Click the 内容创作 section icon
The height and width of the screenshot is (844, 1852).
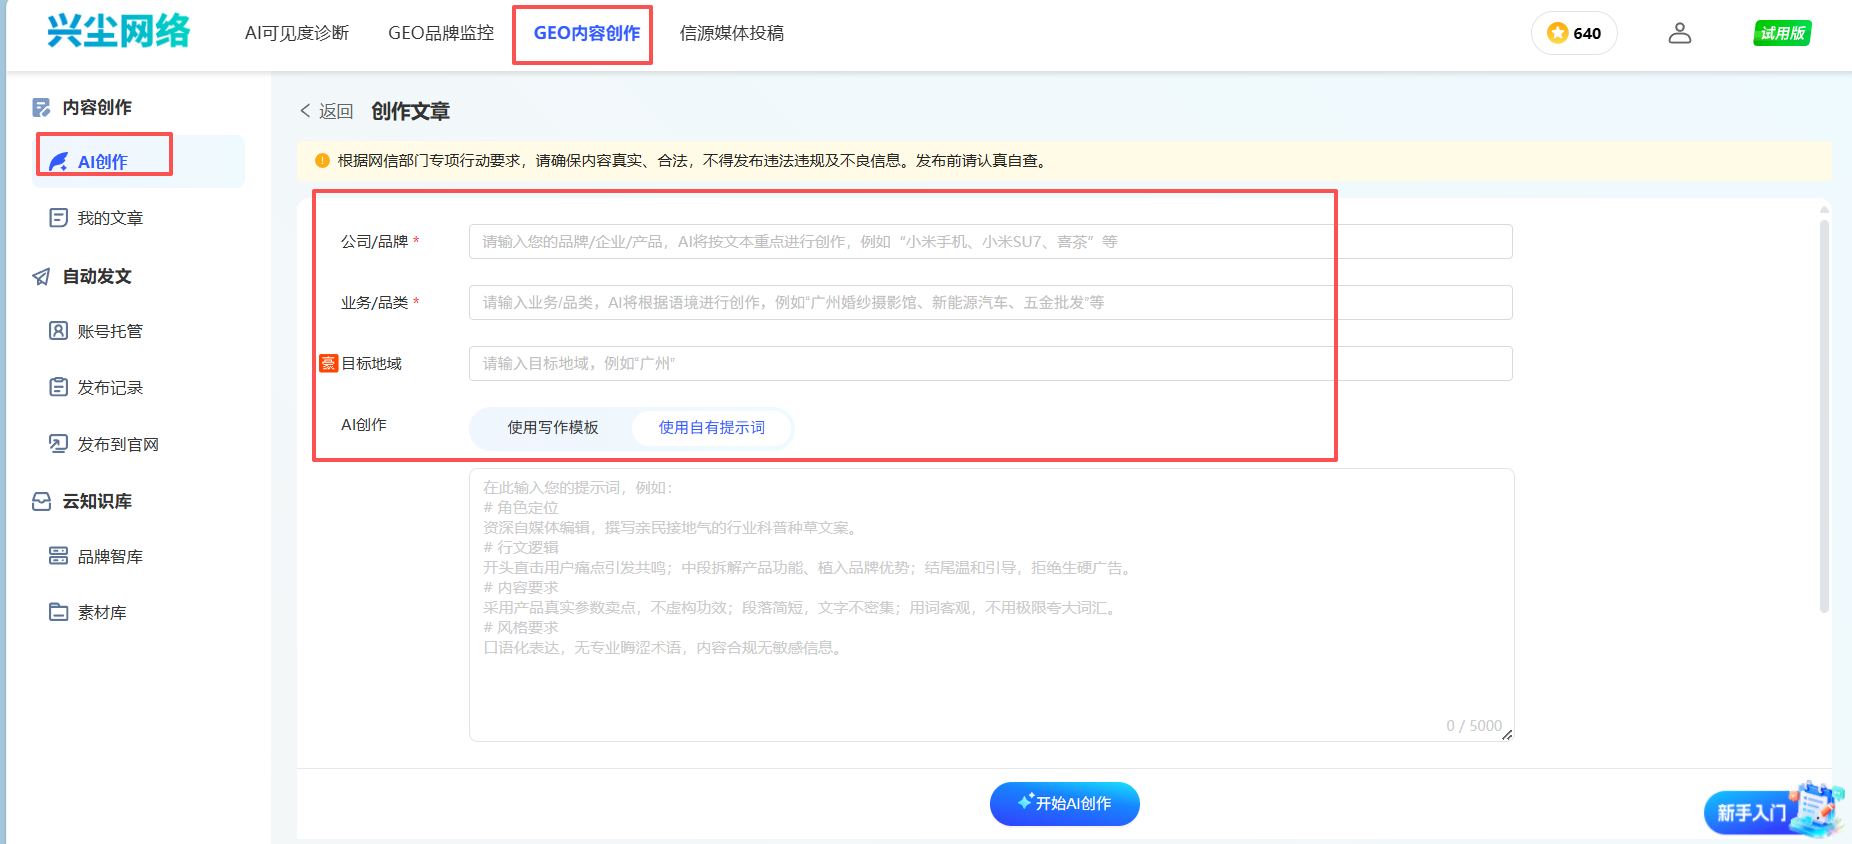click(x=41, y=107)
